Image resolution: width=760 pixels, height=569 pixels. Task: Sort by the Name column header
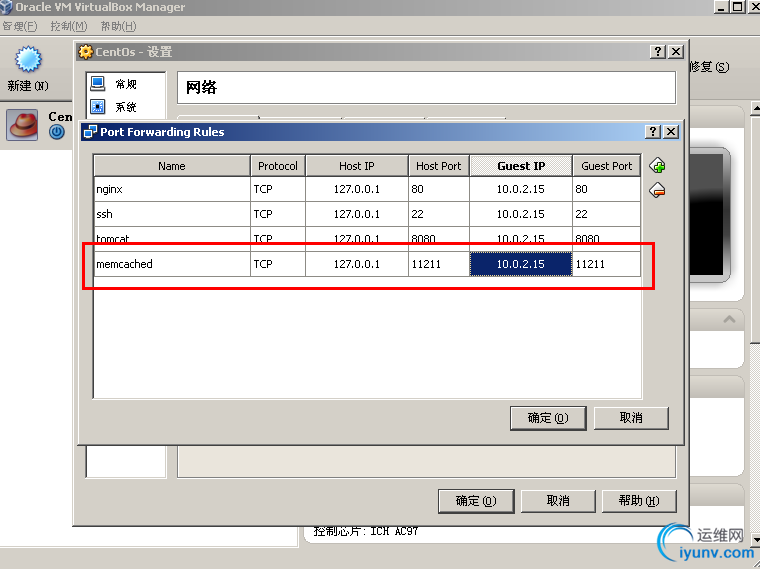coord(172,166)
